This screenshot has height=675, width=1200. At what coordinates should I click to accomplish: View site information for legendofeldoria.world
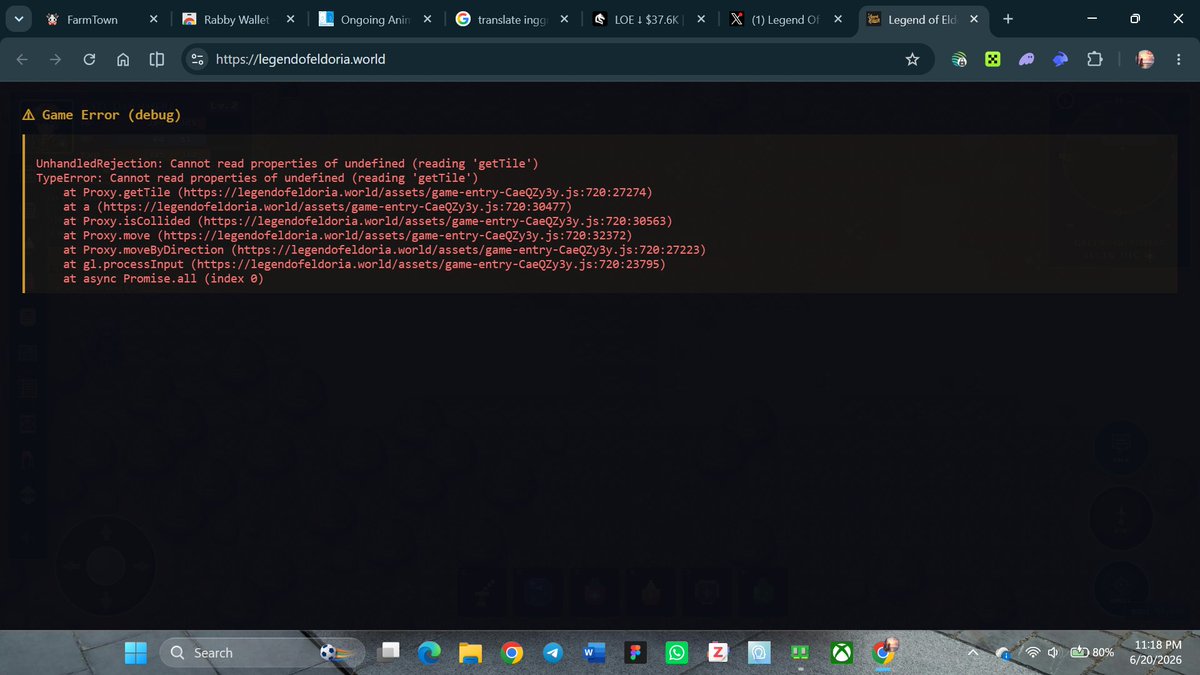198,59
